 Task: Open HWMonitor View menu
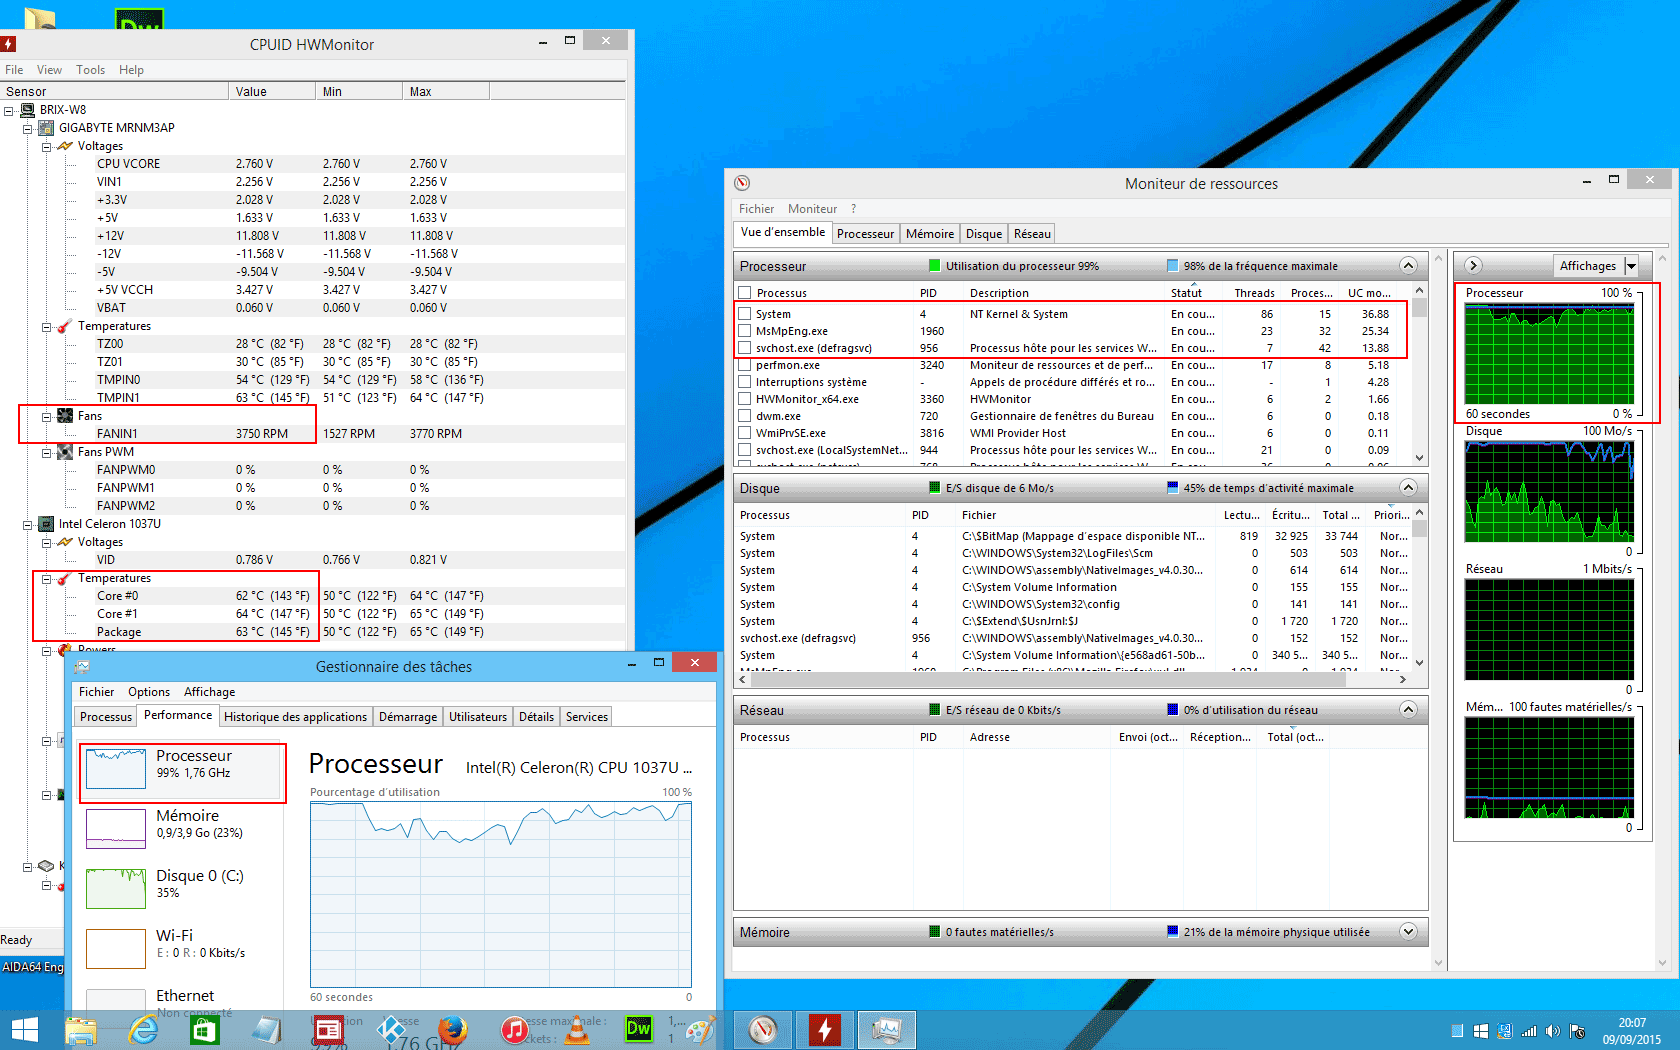click(49, 70)
